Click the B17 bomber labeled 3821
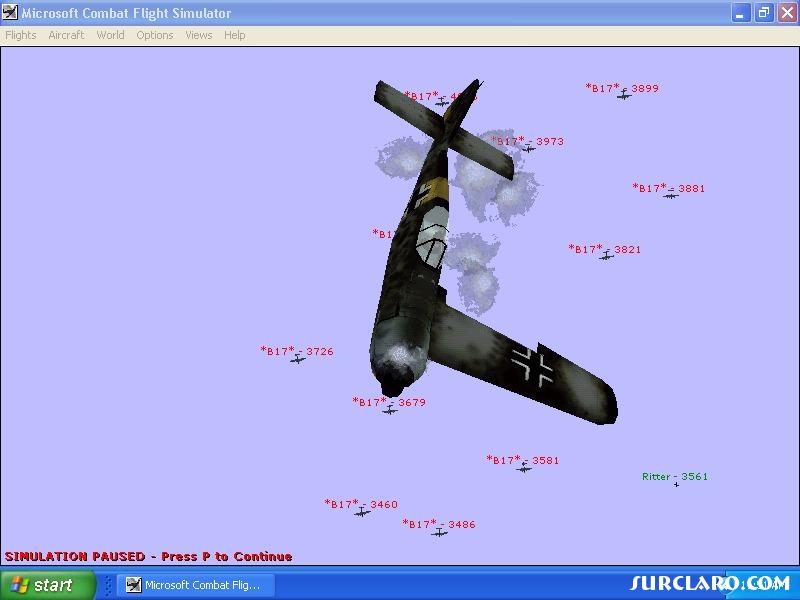Viewport: 800px width, 600px height. coord(606,256)
